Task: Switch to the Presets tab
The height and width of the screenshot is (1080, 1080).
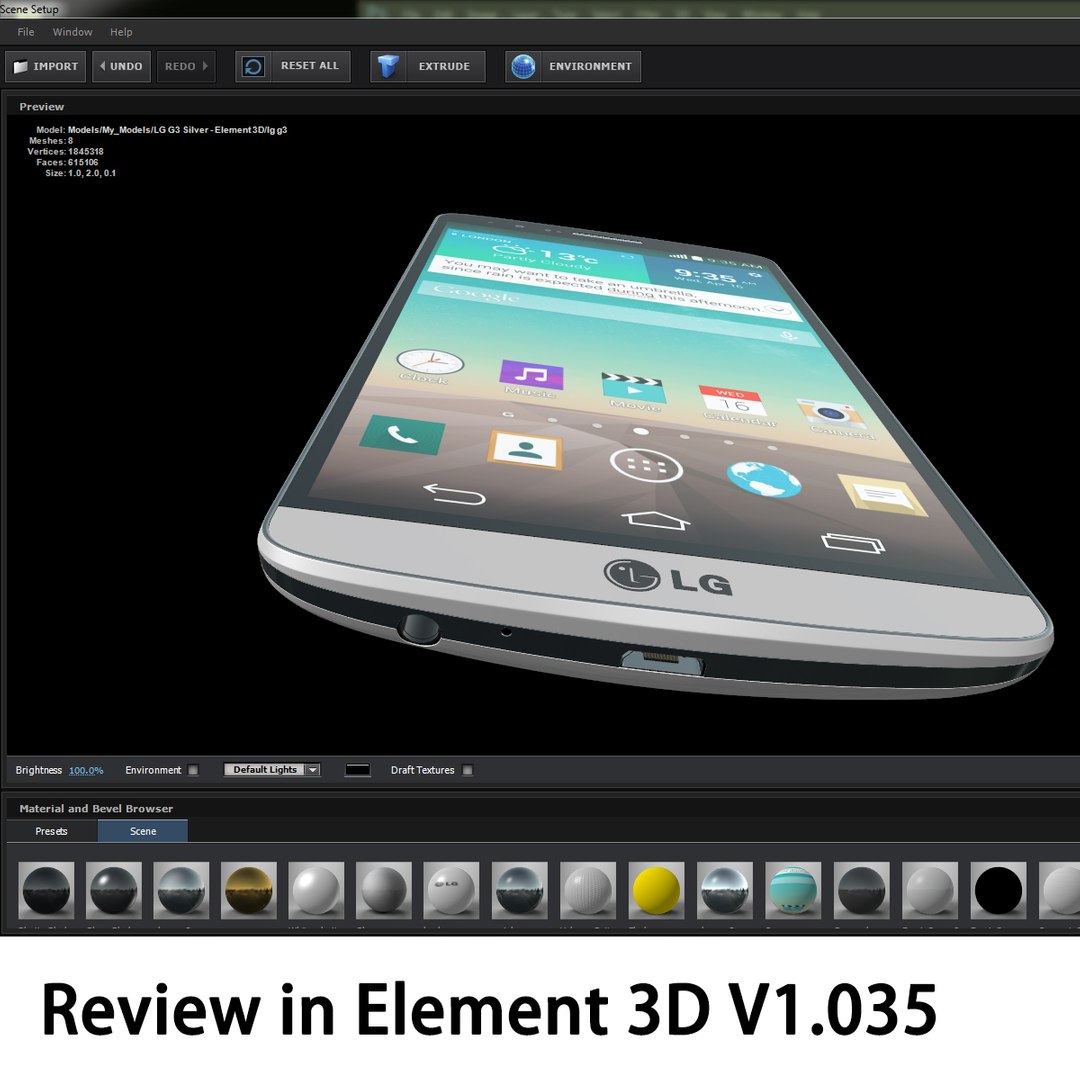Action: tap(52, 831)
